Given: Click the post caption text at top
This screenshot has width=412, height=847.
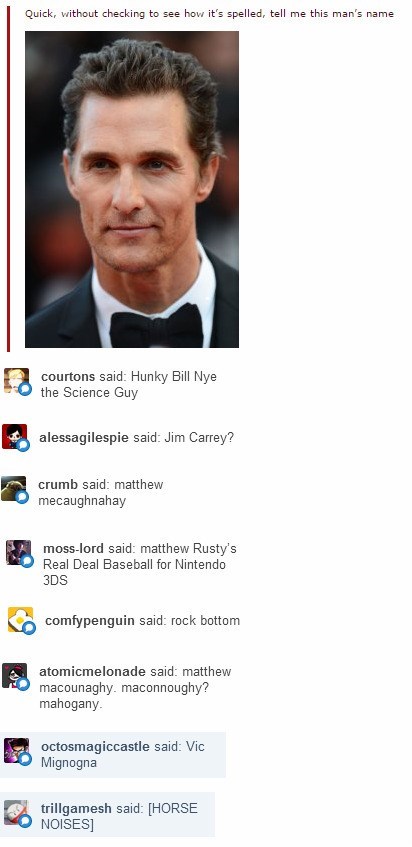Looking at the screenshot, I should coord(209,14).
